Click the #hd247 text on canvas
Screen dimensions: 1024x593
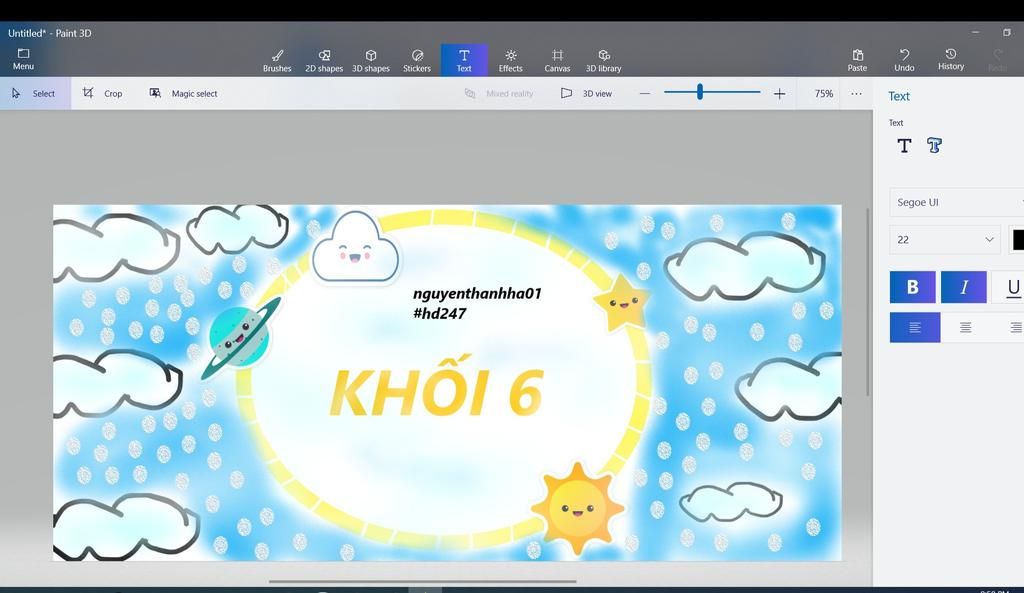pos(440,313)
